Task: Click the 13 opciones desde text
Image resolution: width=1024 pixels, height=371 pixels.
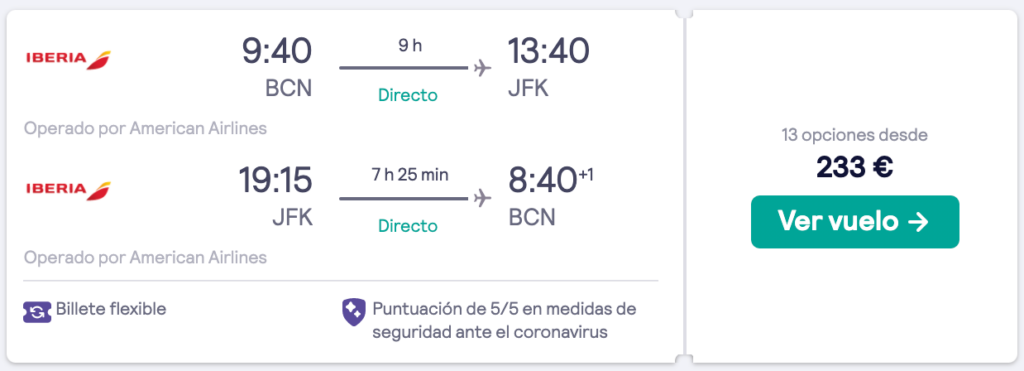Action: [855, 136]
